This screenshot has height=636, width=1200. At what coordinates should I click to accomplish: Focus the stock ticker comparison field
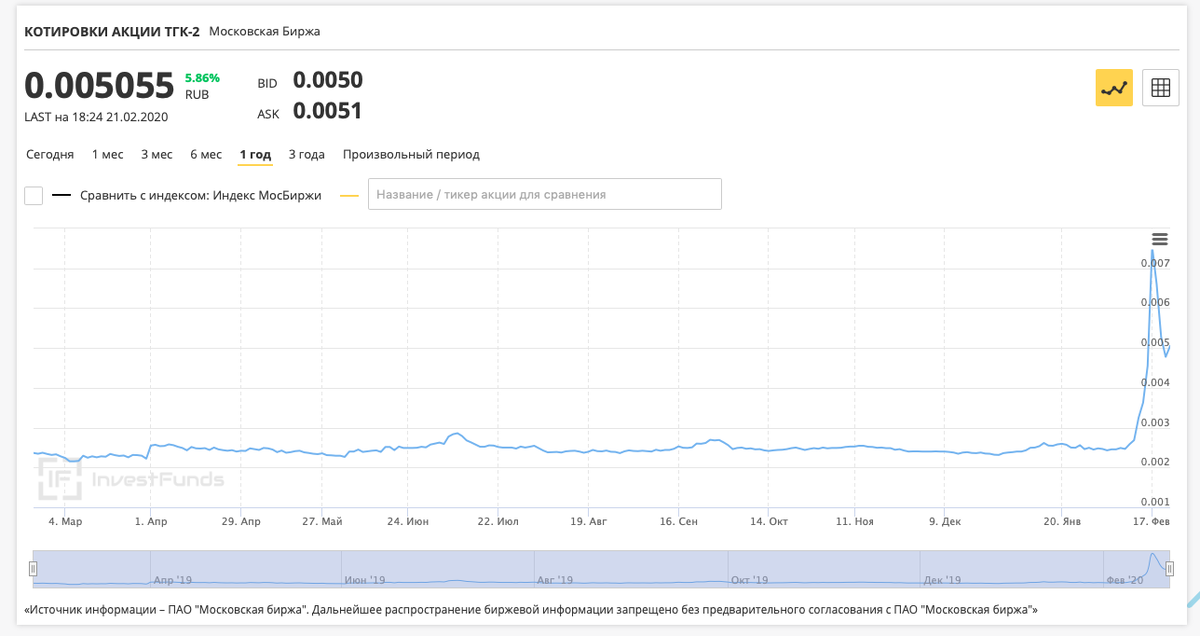pos(545,194)
